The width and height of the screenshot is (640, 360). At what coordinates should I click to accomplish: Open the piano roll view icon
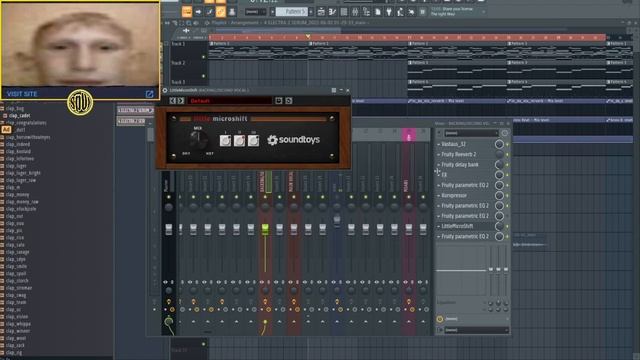coord(332,12)
